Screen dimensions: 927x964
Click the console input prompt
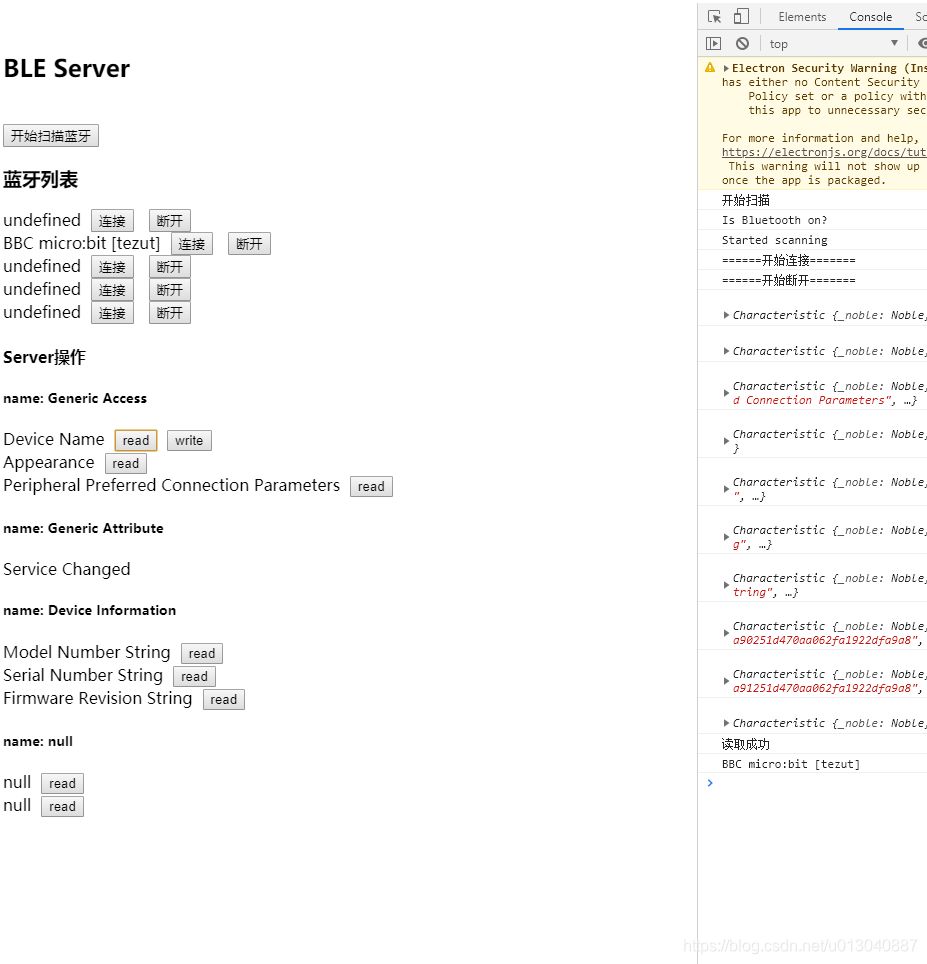(818, 783)
